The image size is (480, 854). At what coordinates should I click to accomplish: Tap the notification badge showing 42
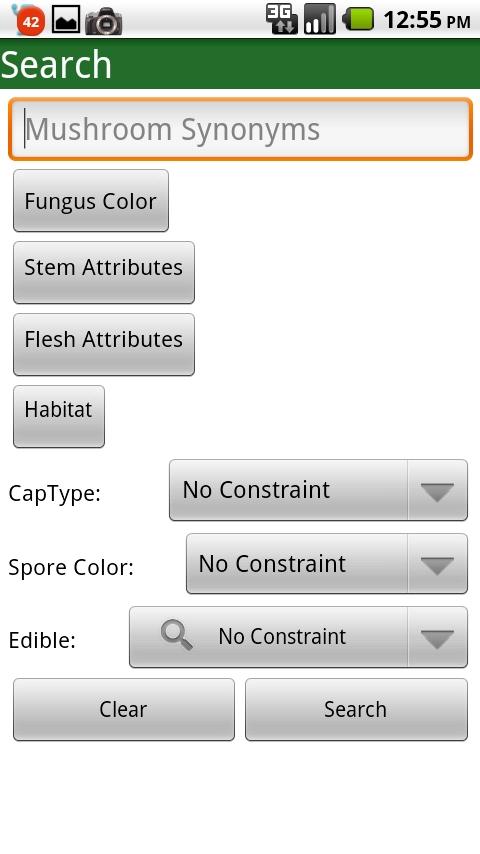pyautogui.click(x=29, y=21)
